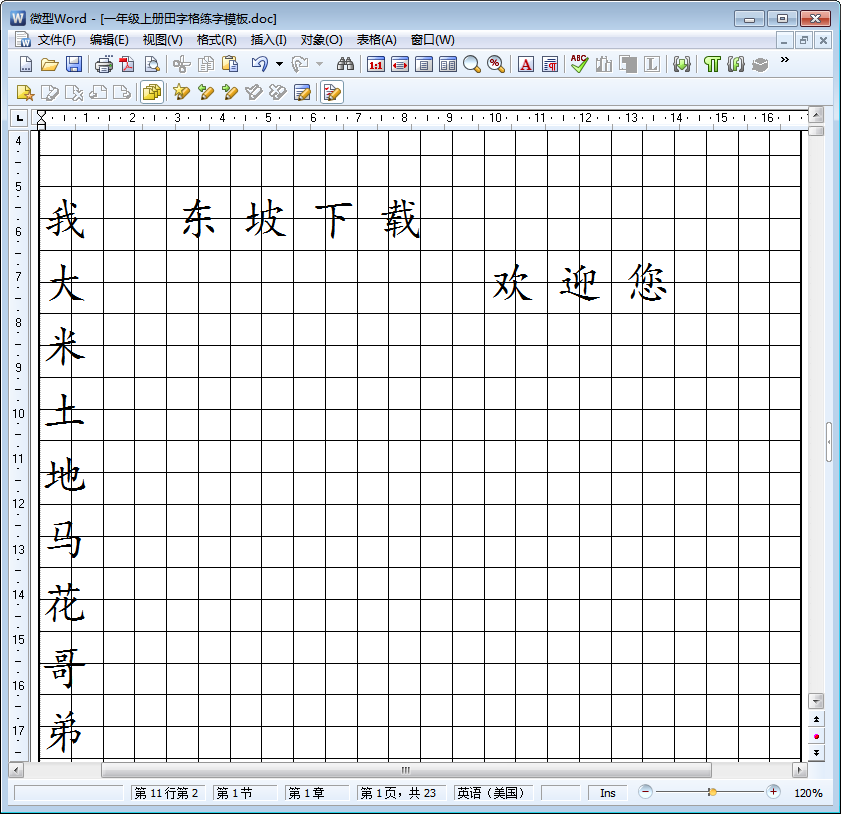Save the document with the floppy disk icon
The image size is (841, 814).
click(x=73, y=64)
